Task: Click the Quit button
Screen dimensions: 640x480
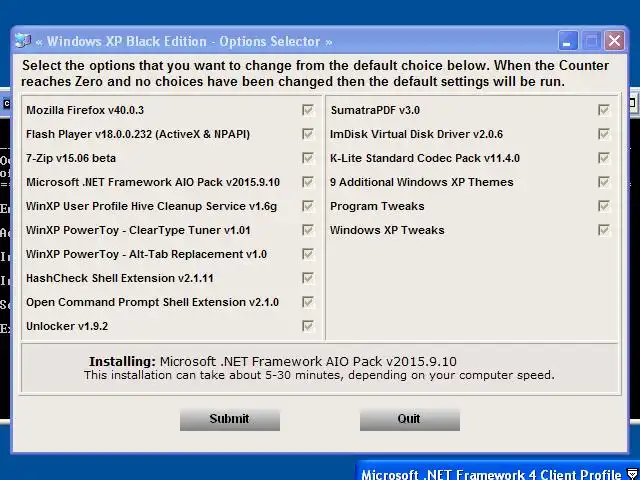Action: tap(410, 420)
